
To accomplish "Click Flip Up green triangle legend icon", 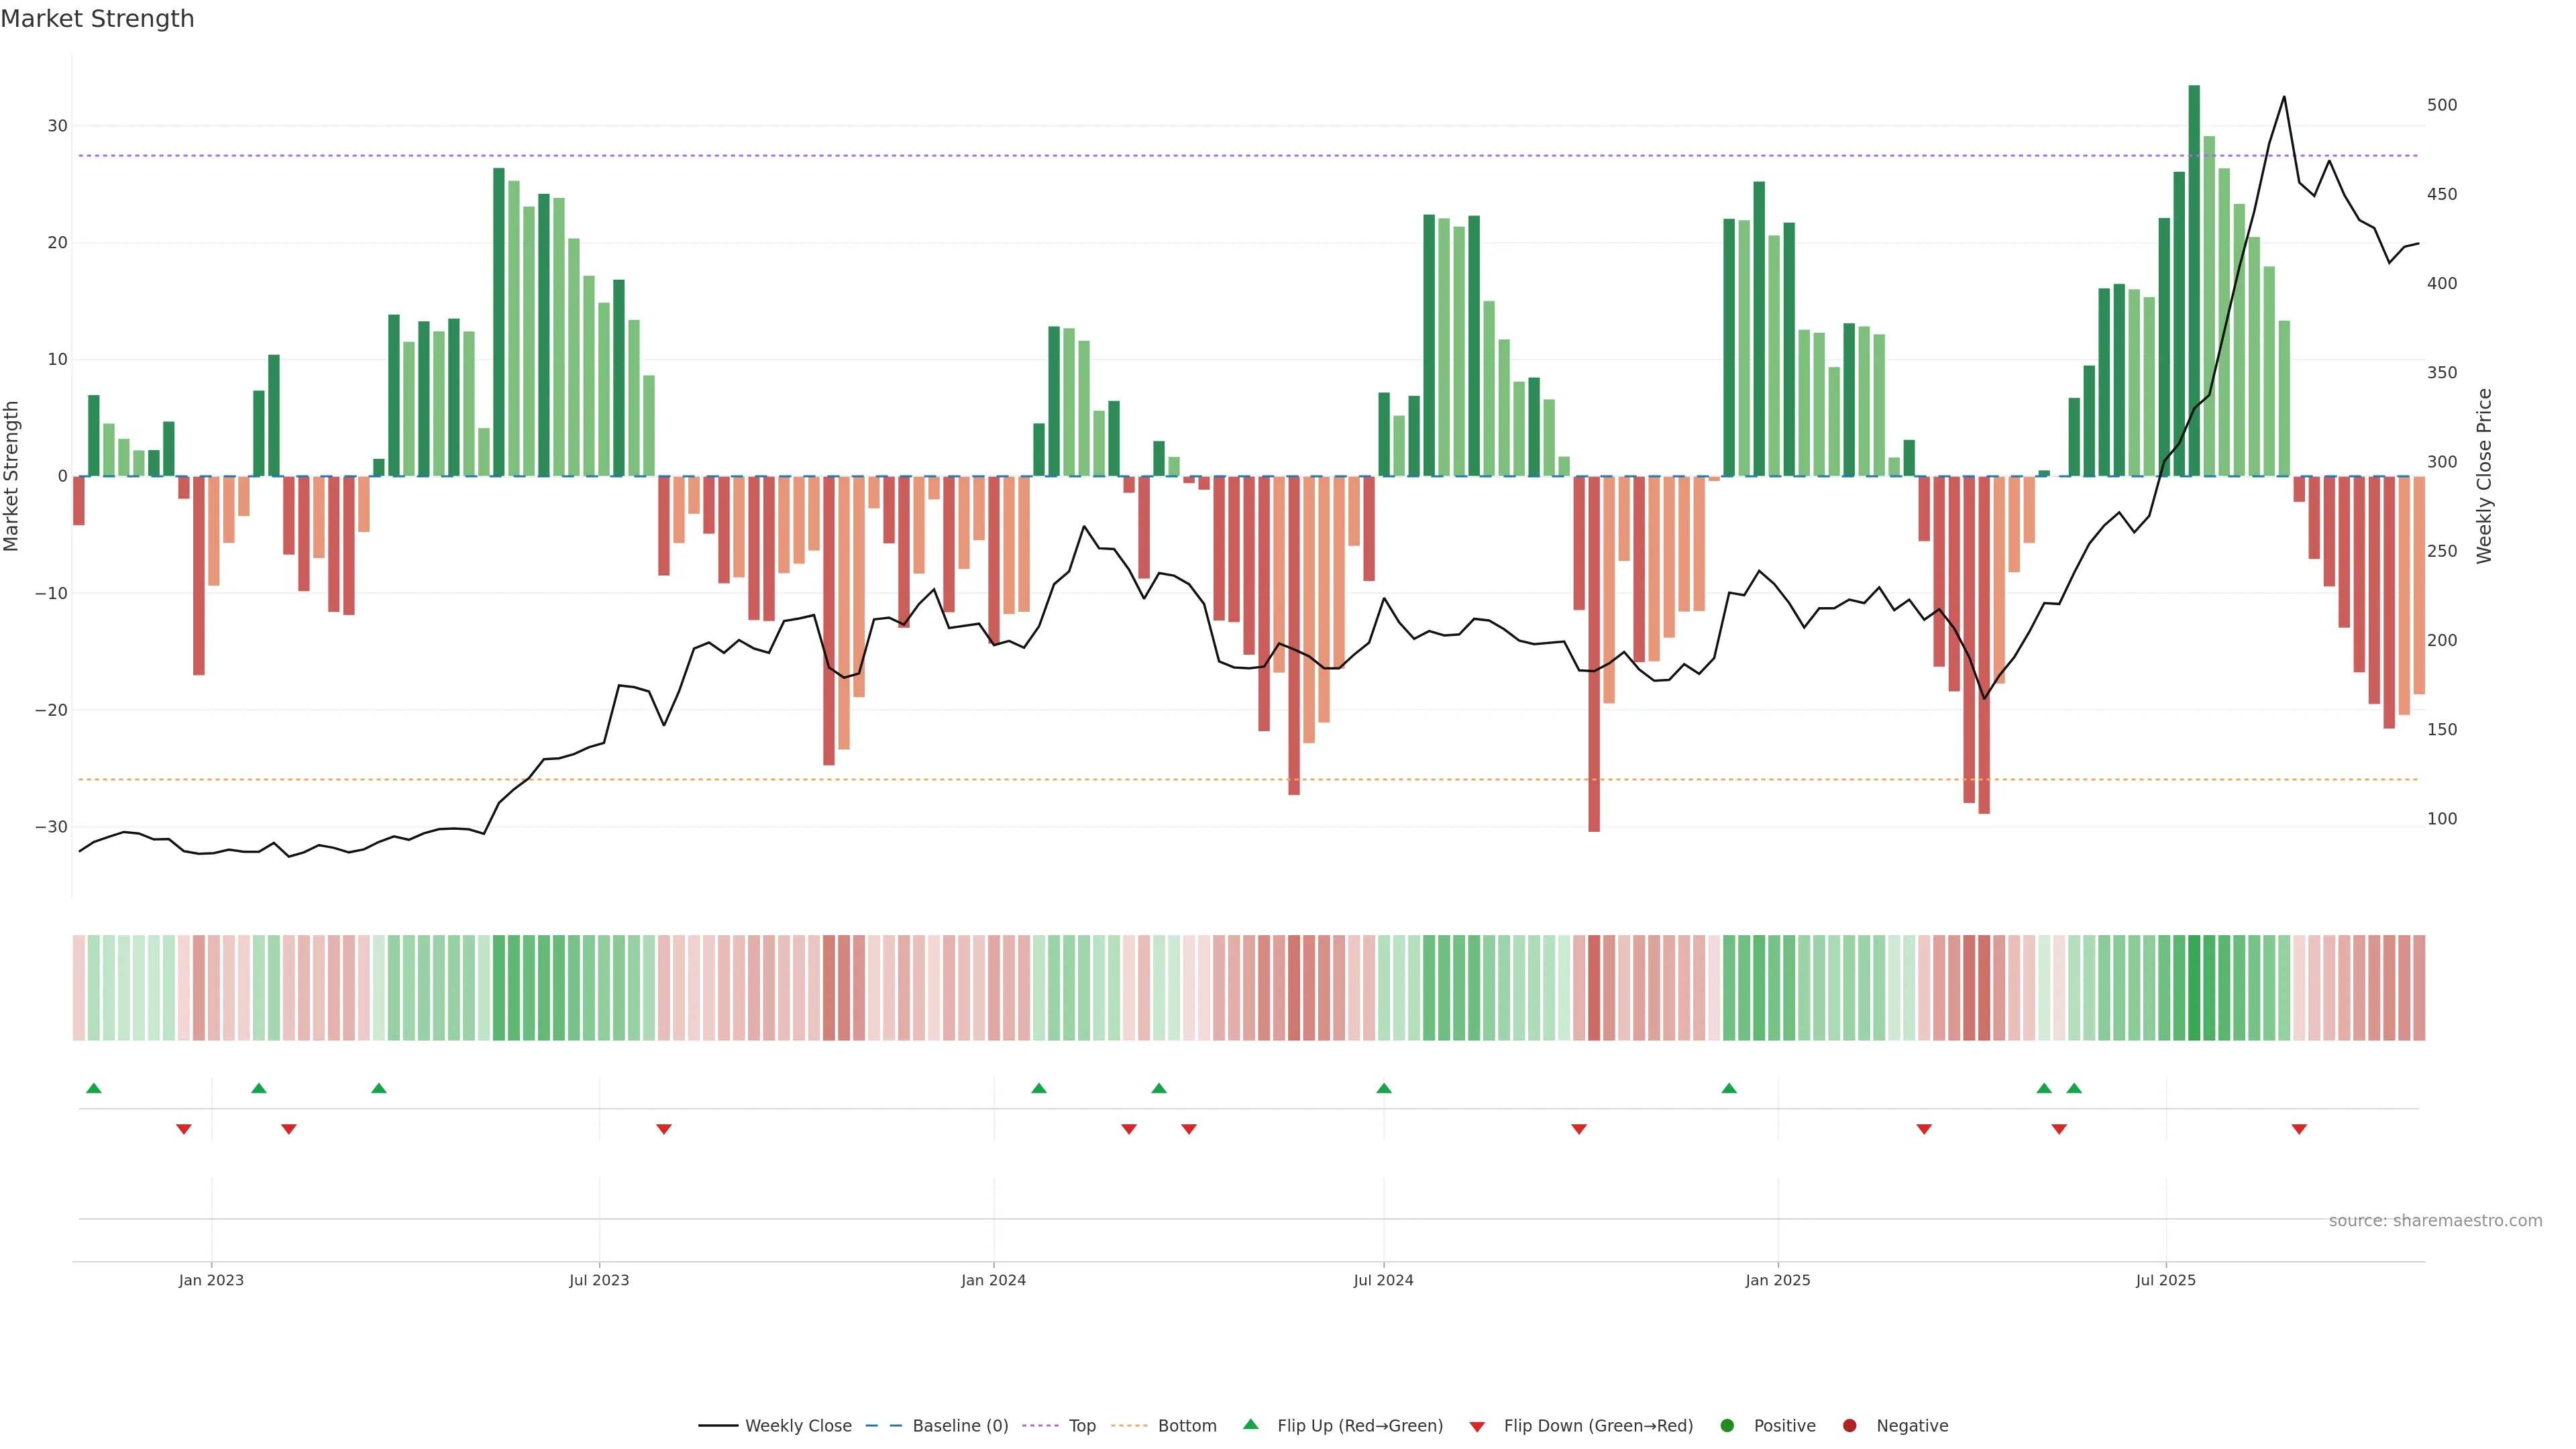I will tap(1250, 1424).
